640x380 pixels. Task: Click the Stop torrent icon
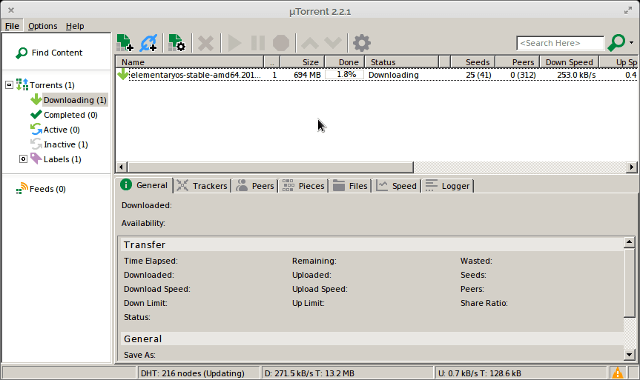281,43
